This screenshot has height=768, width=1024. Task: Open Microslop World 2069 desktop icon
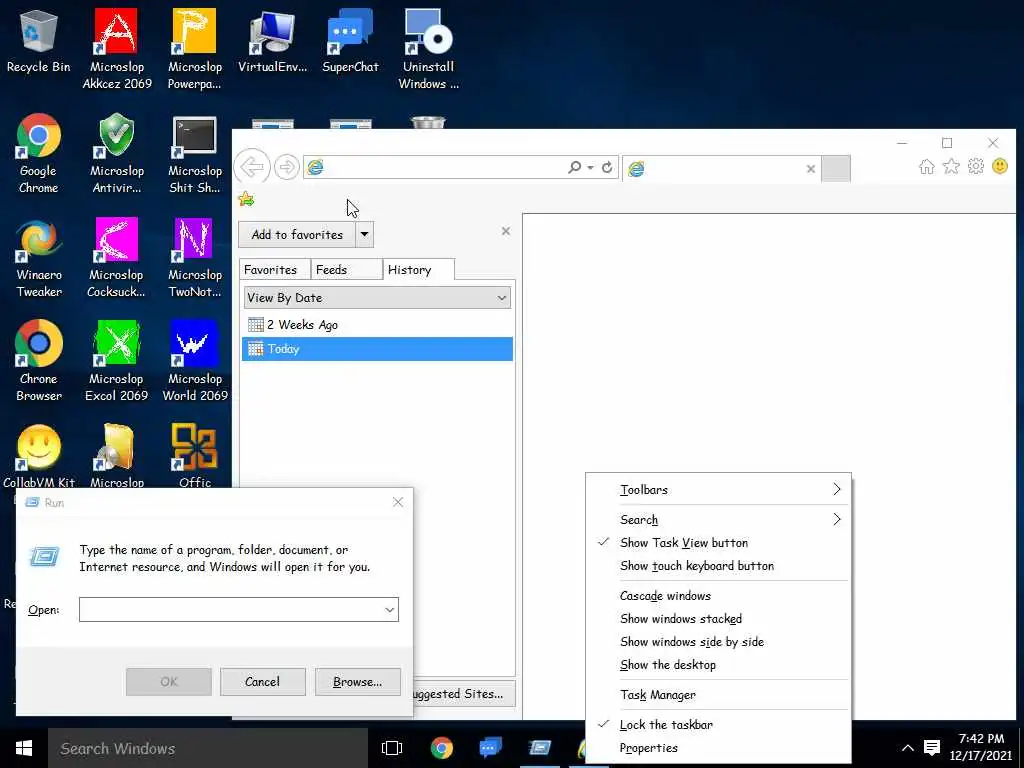point(195,361)
